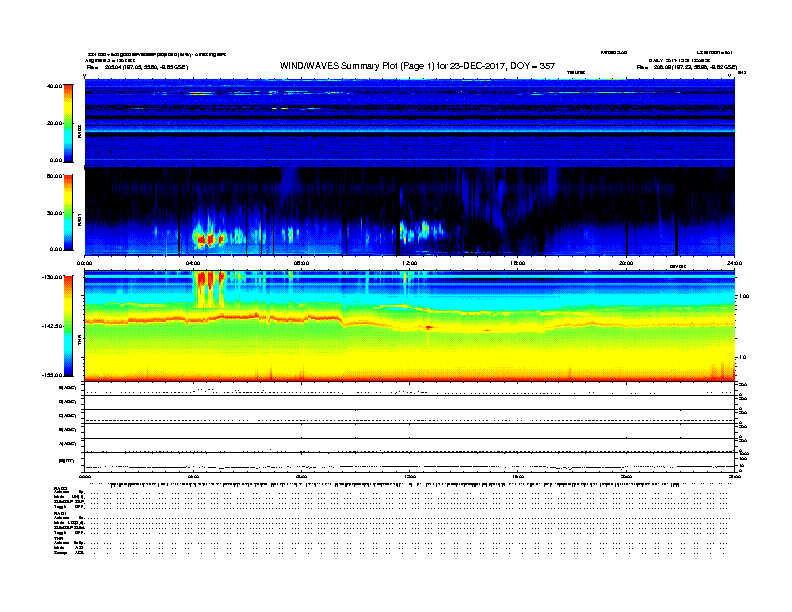Click the red bursts at top of TNR spectrogram
The image size is (792, 612).
[x=210, y=279]
